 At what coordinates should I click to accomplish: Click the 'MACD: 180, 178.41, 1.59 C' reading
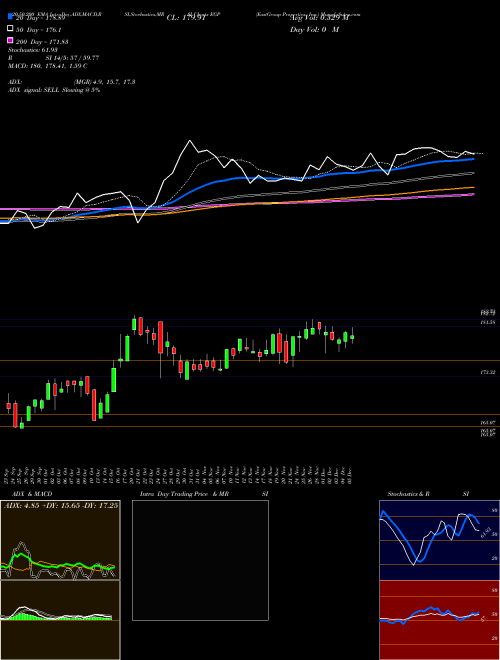[x=48, y=66]
